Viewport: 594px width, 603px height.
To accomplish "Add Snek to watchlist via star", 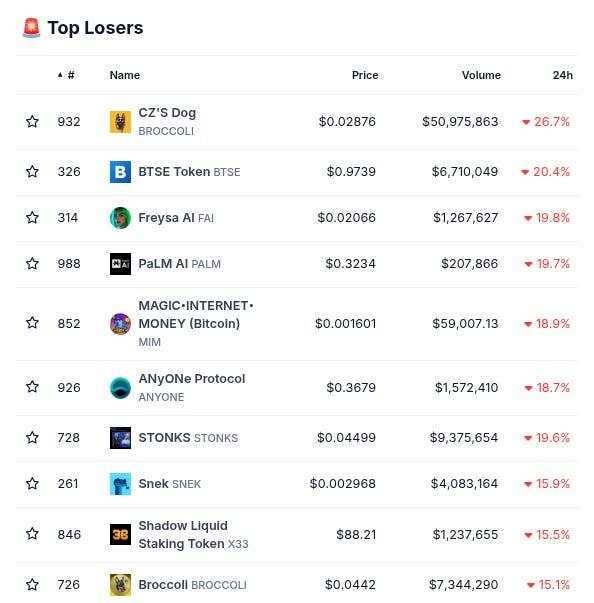I will (x=32, y=483).
